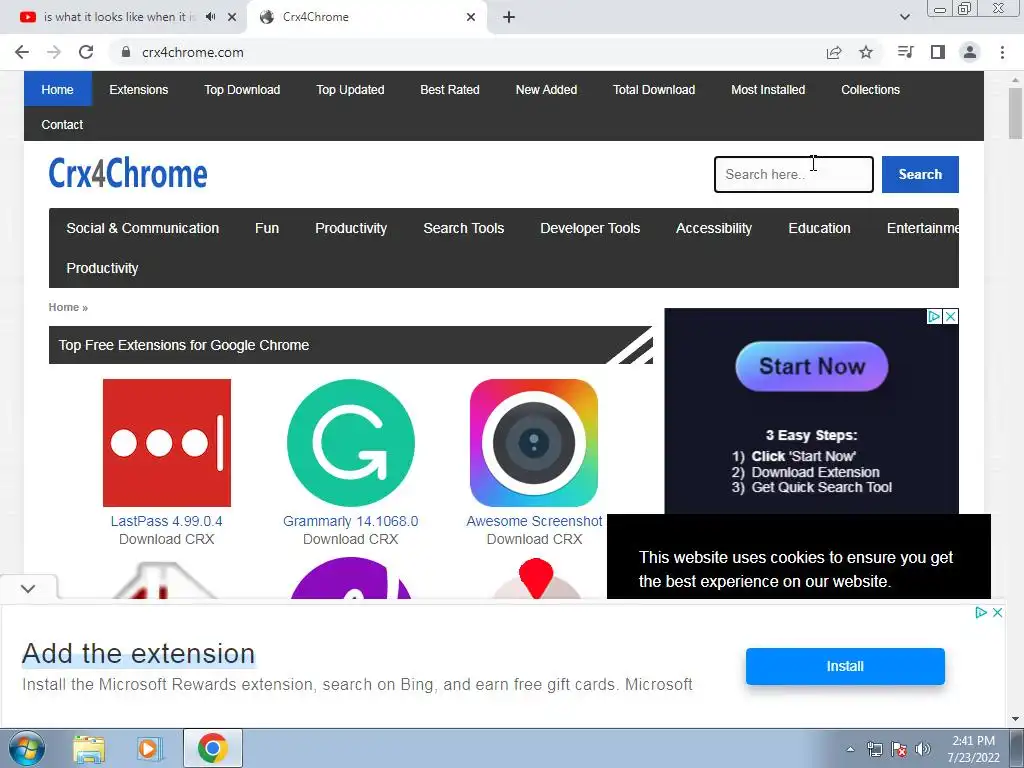The height and width of the screenshot is (768, 1024).
Task: Bookmark this page with the star icon
Action: click(x=866, y=52)
